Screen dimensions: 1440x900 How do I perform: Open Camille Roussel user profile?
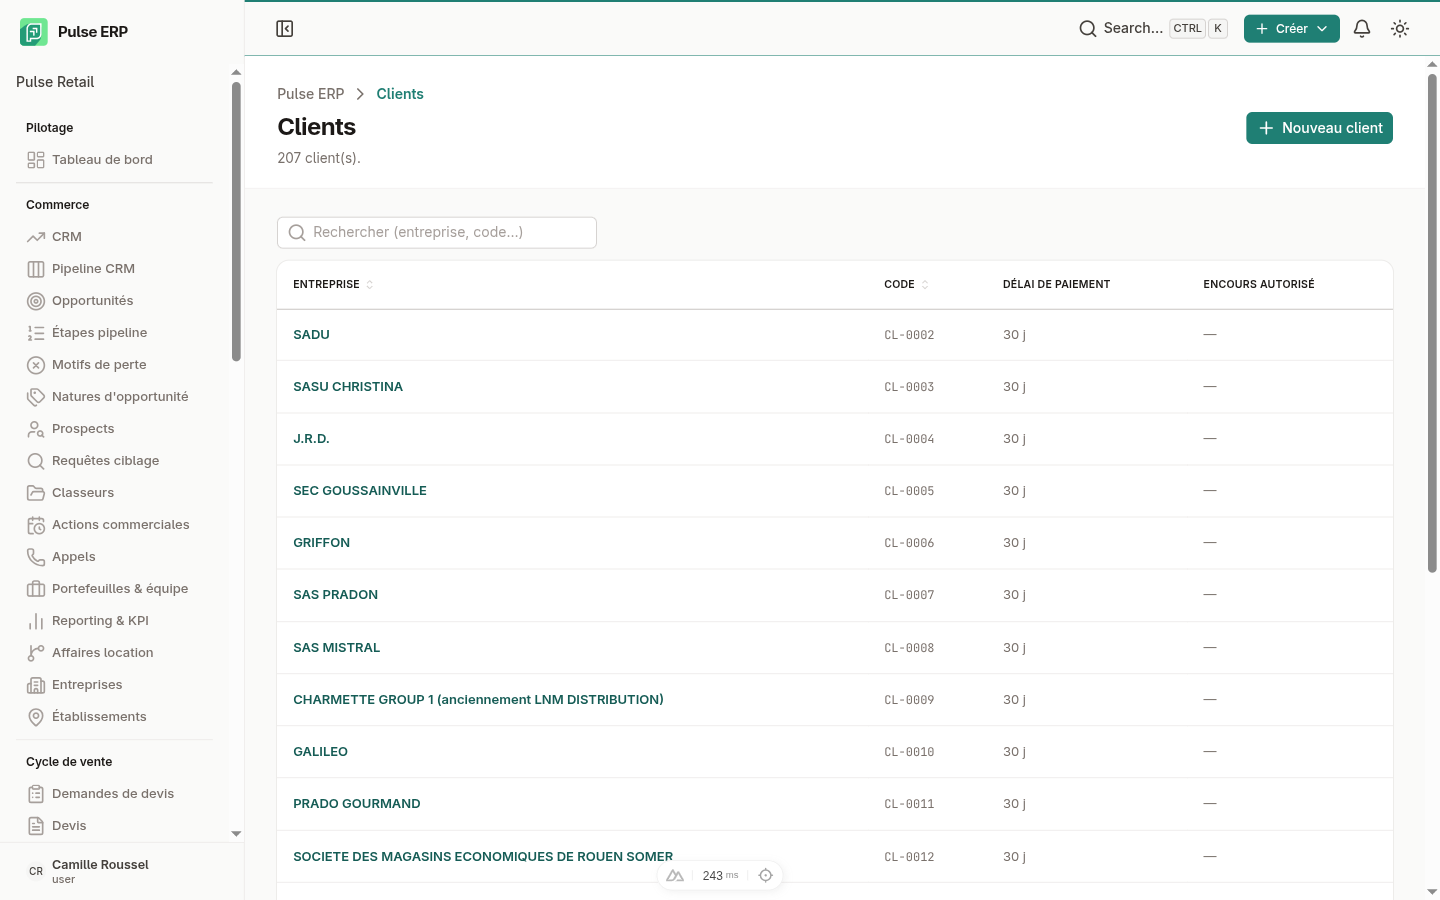pyautogui.click(x=122, y=871)
